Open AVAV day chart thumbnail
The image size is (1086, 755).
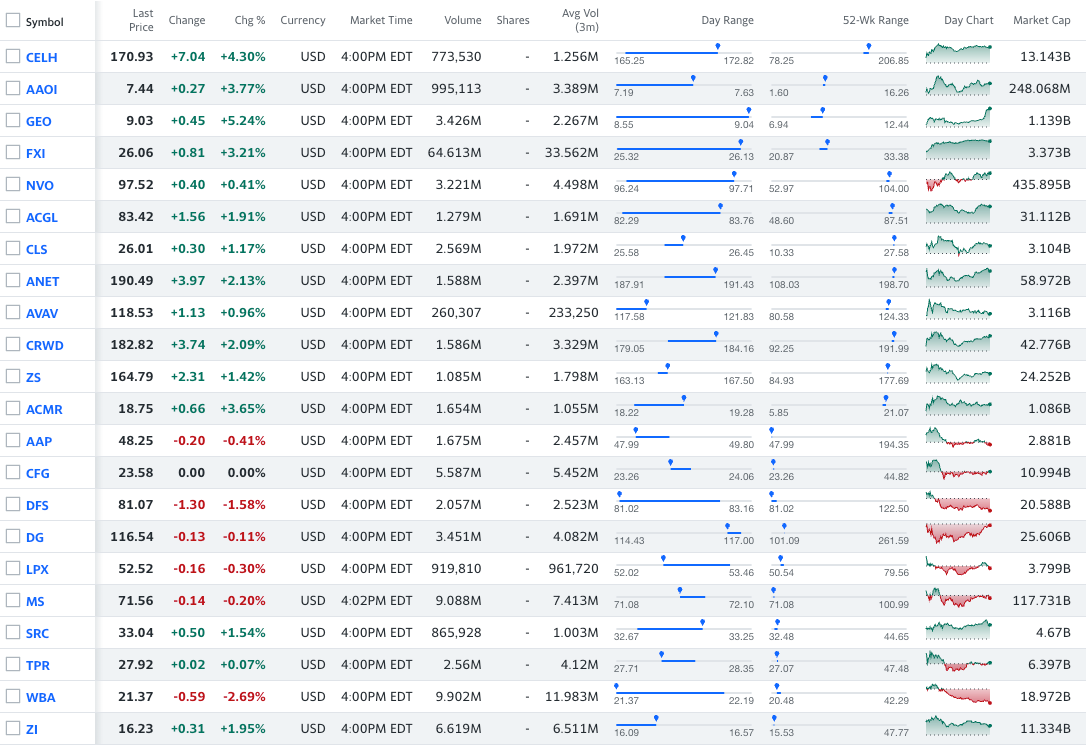(x=959, y=310)
